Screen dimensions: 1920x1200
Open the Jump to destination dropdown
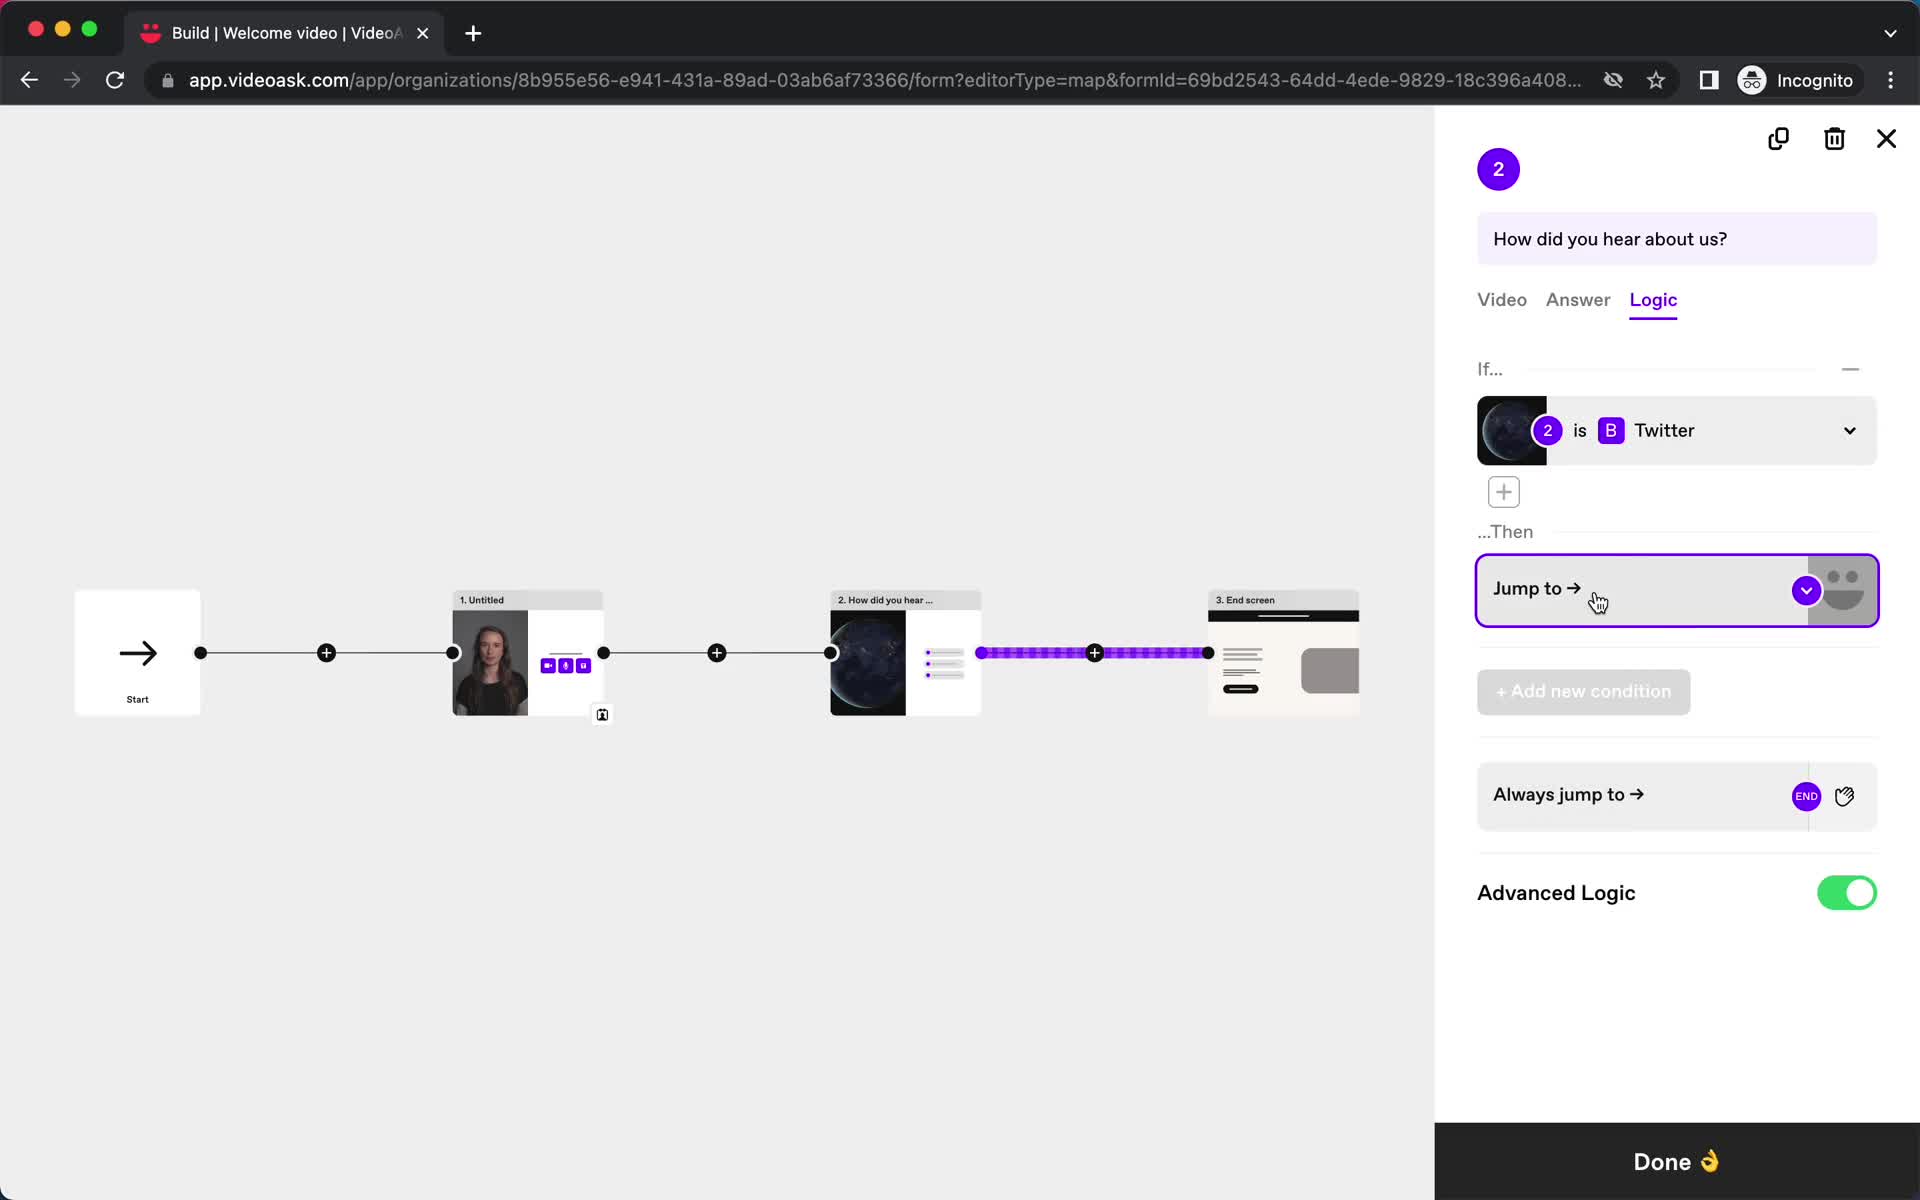pos(1805,589)
